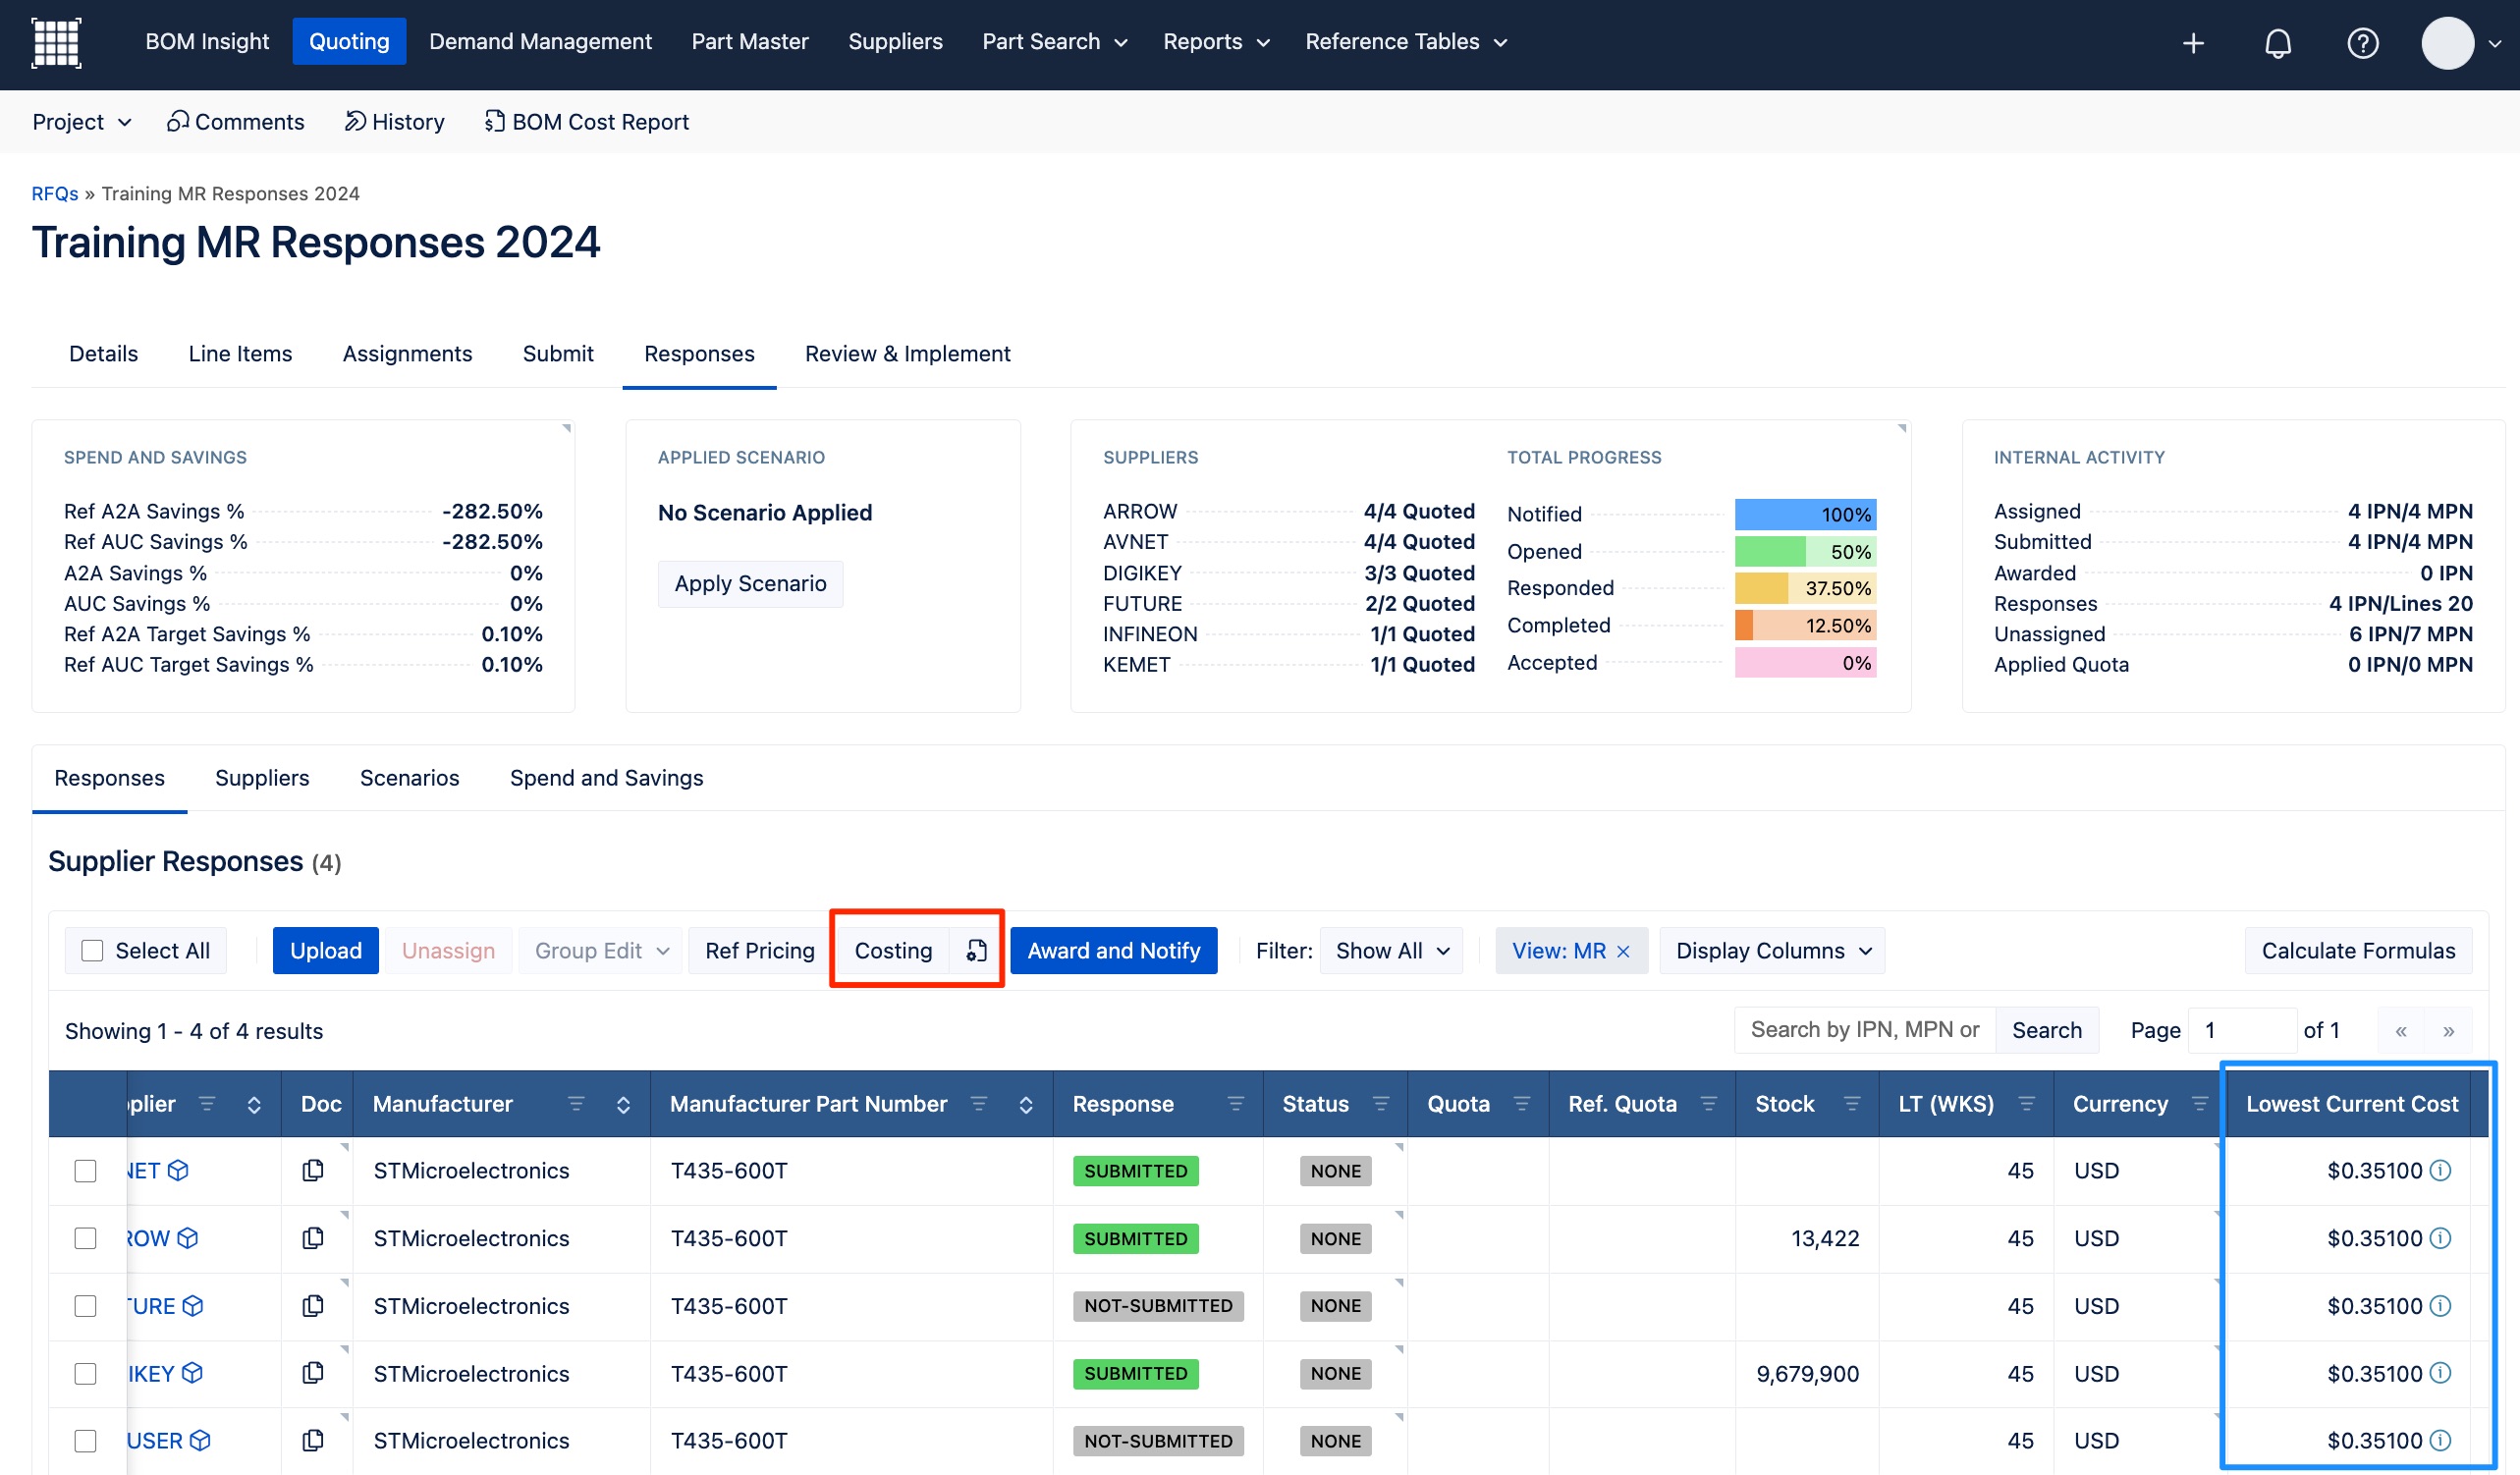Follow the RFQs breadcrumb link
The image size is (2520, 1475).
pyautogui.click(x=55, y=193)
